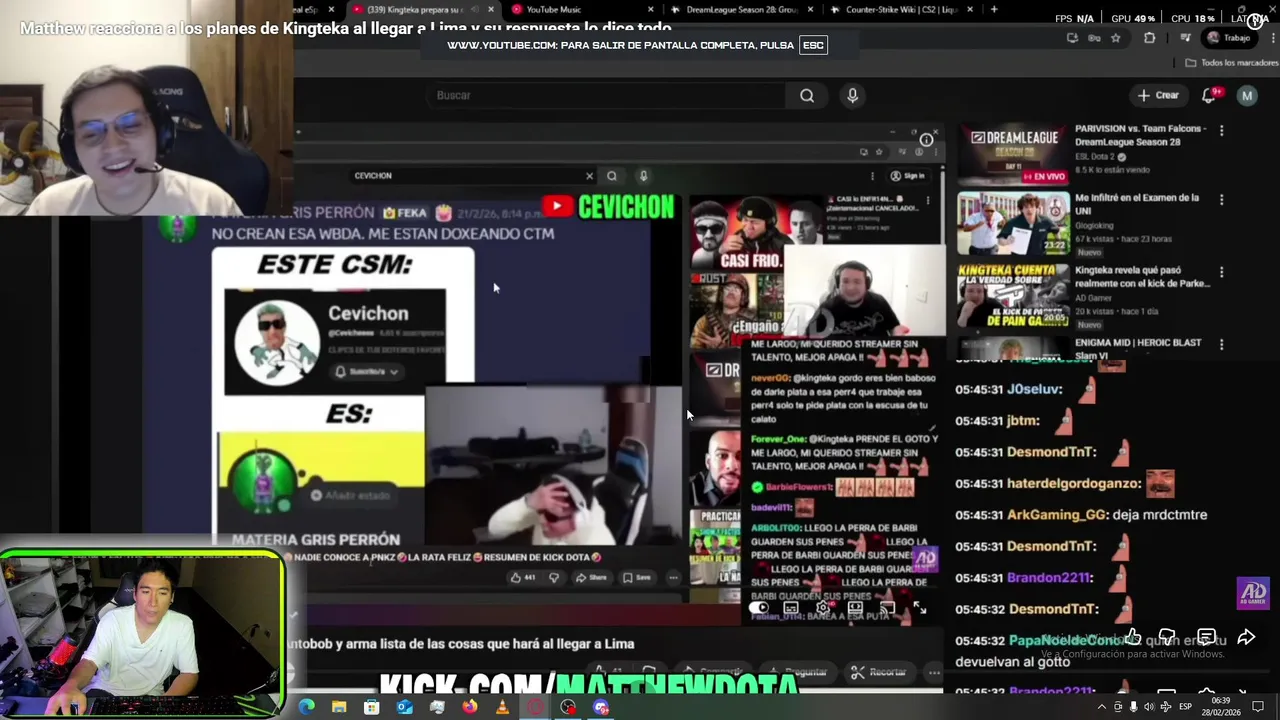Click Share under inner video
Screen dimensions: 1280x720
pyautogui.click(x=591, y=577)
